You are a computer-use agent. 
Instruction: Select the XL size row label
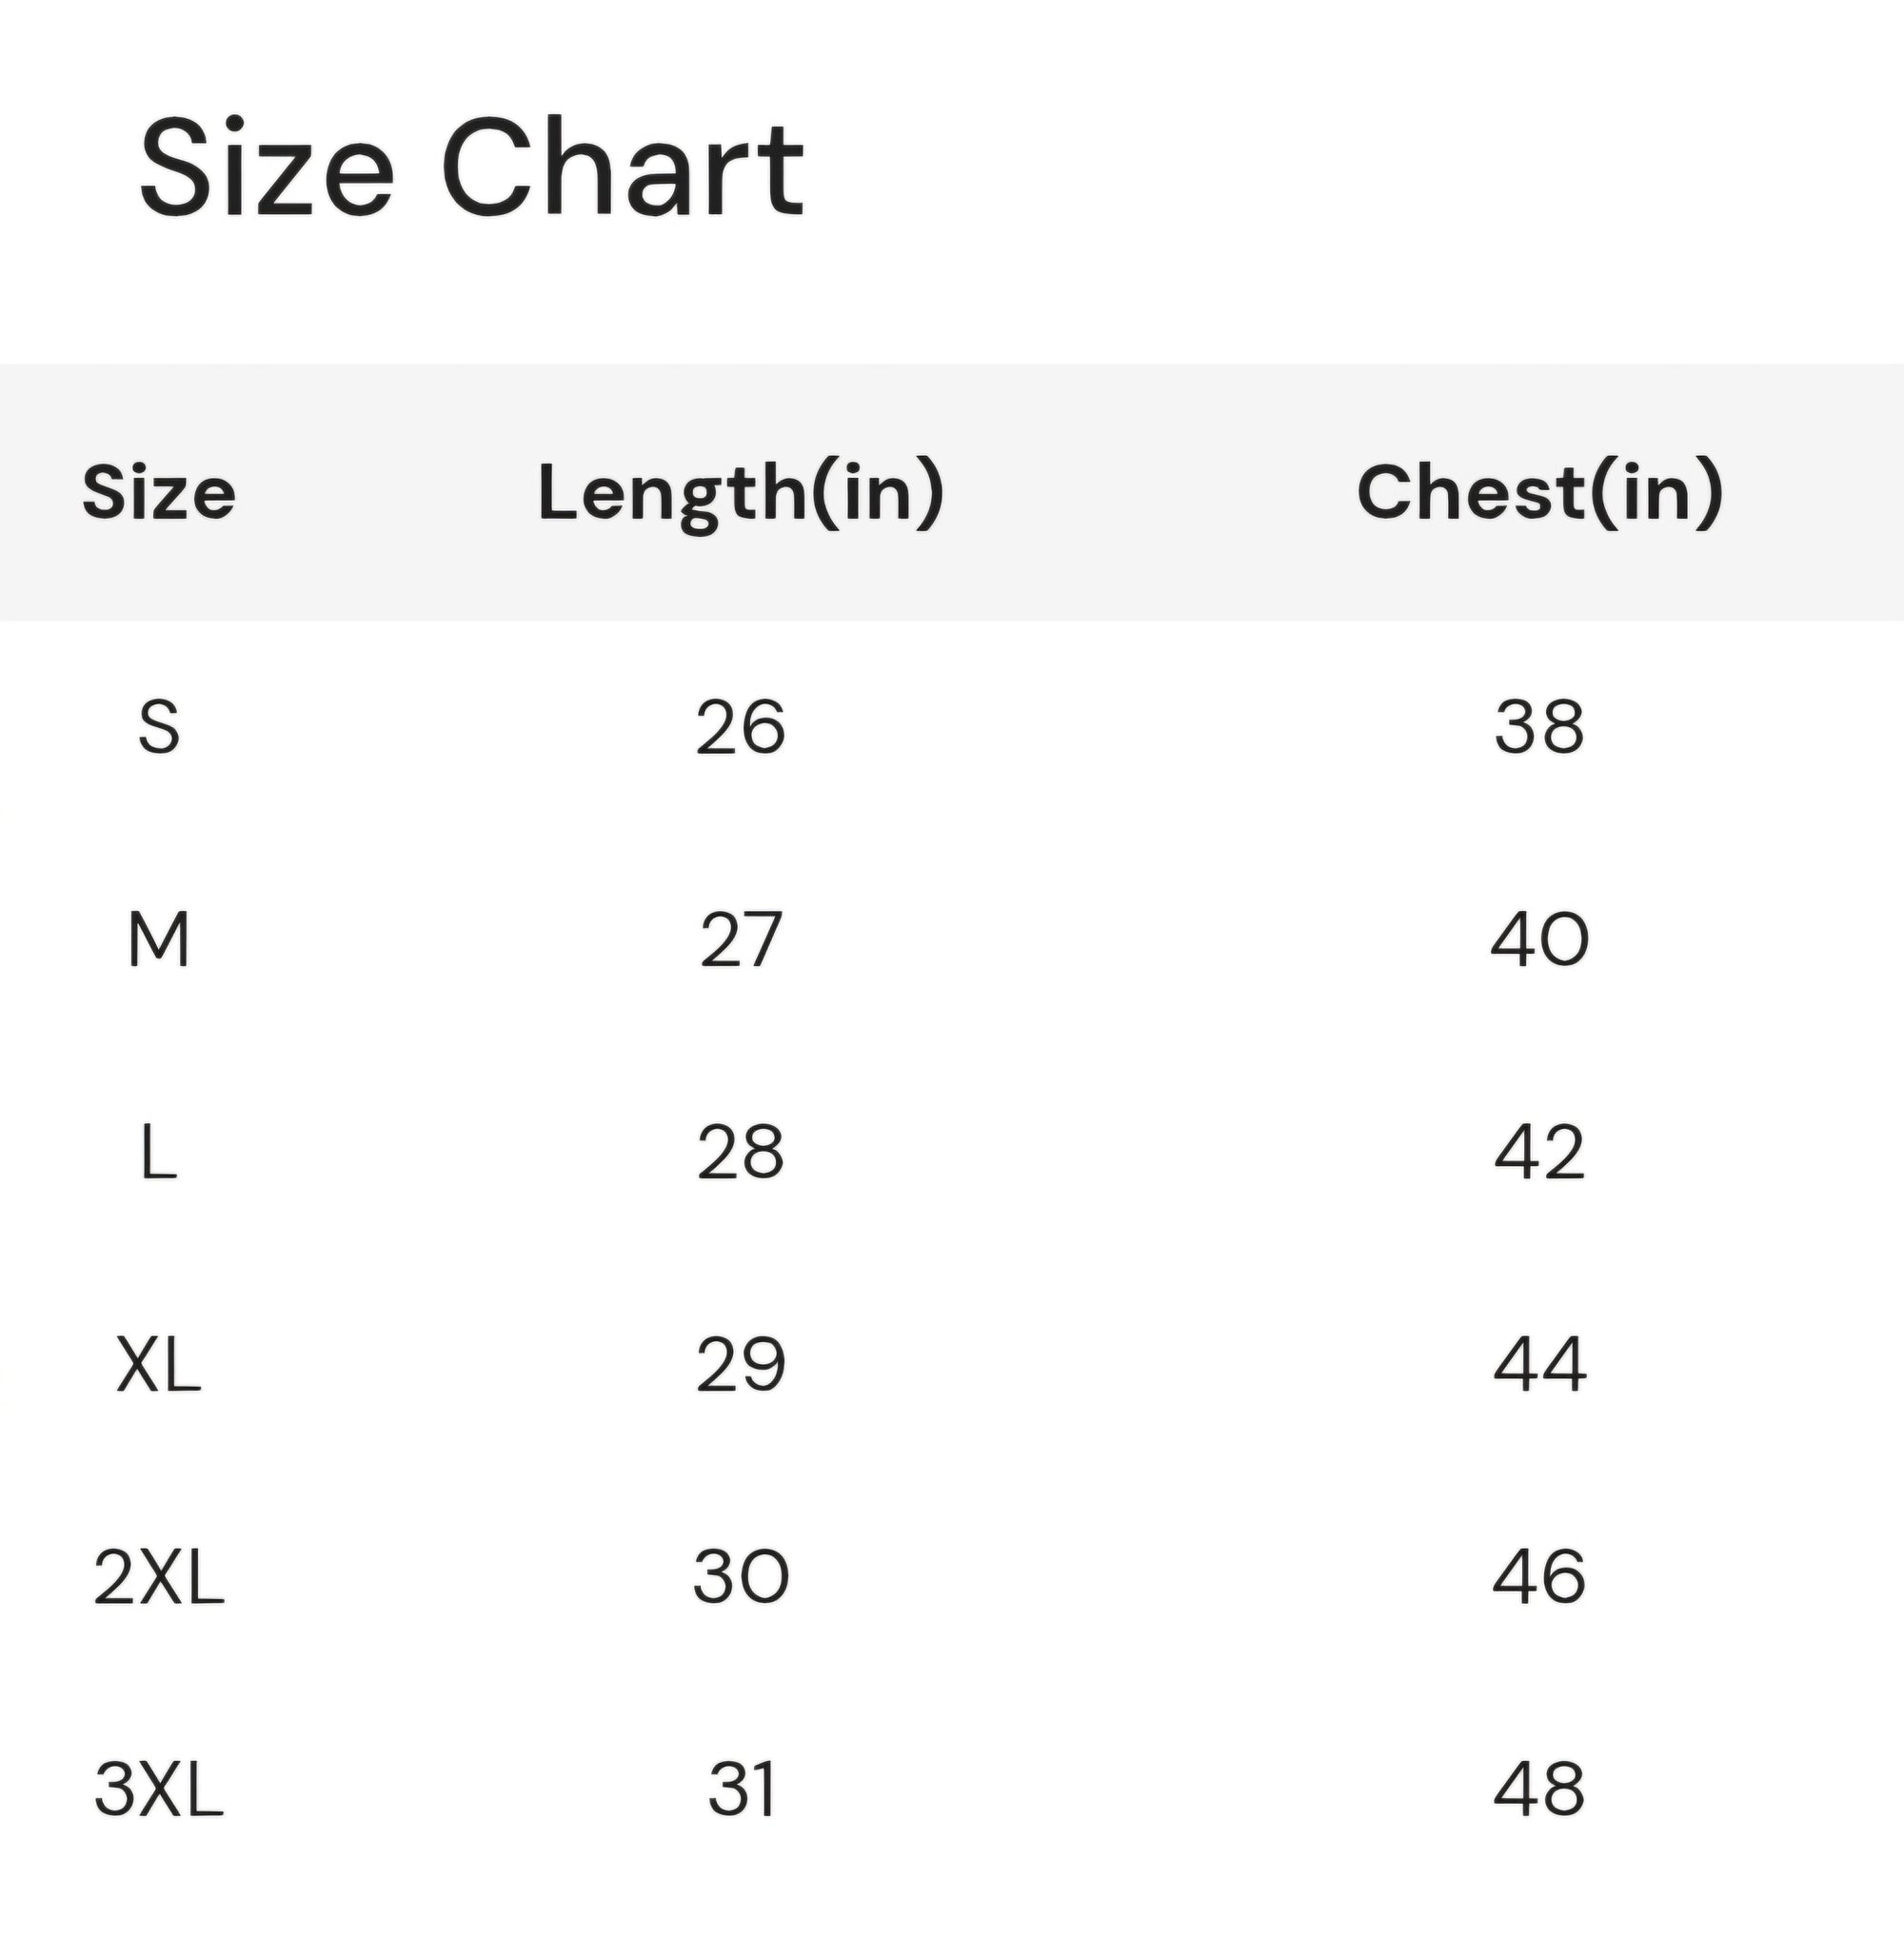tap(159, 1364)
